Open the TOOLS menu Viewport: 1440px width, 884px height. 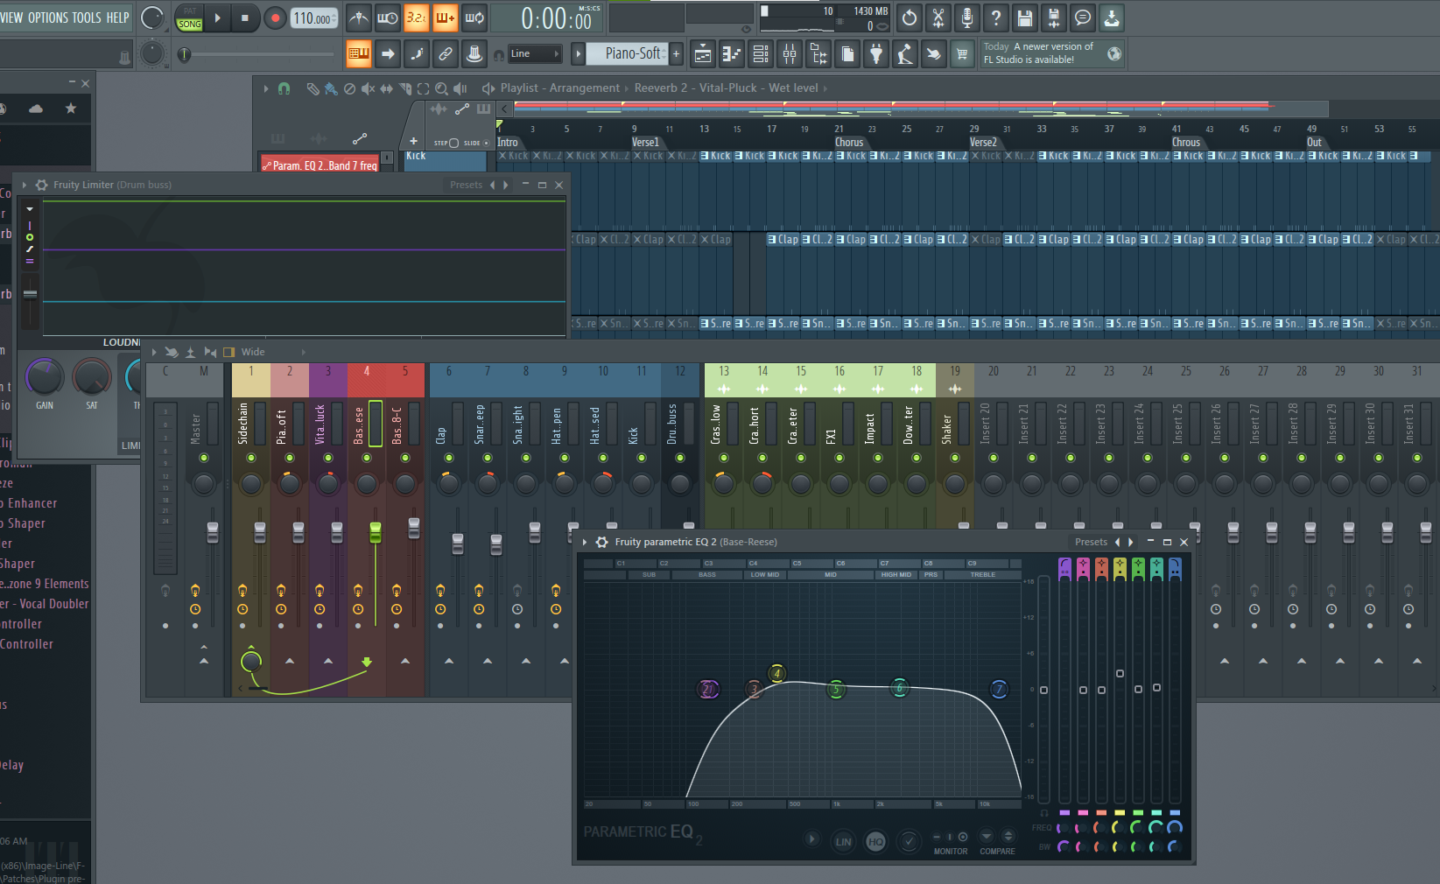(x=86, y=18)
